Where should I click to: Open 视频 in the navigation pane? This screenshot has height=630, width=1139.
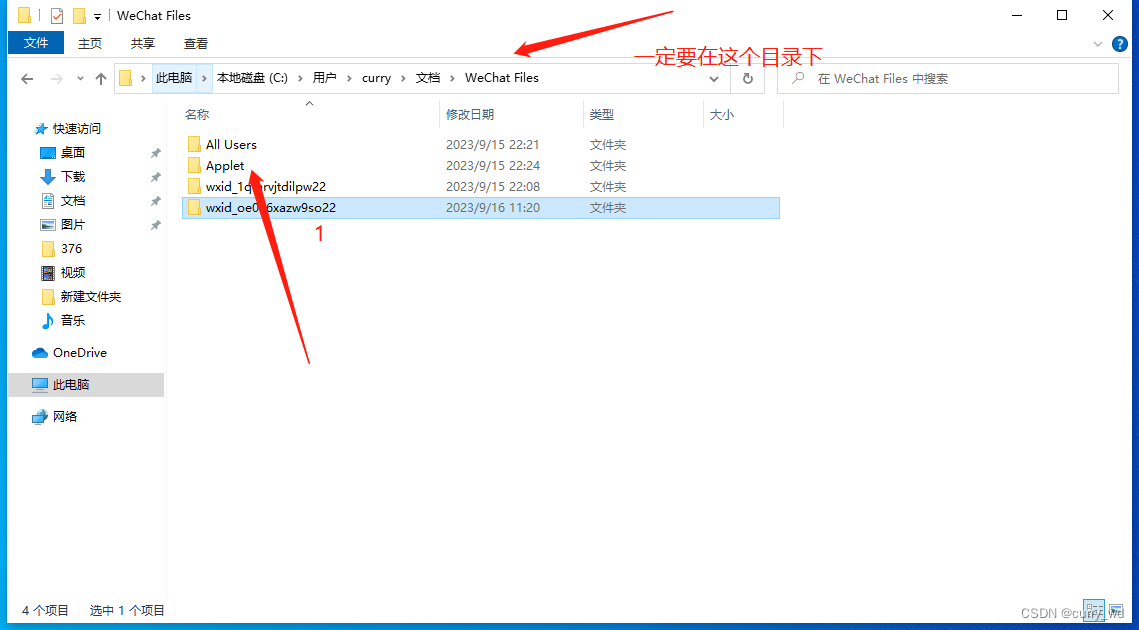click(x=73, y=272)
